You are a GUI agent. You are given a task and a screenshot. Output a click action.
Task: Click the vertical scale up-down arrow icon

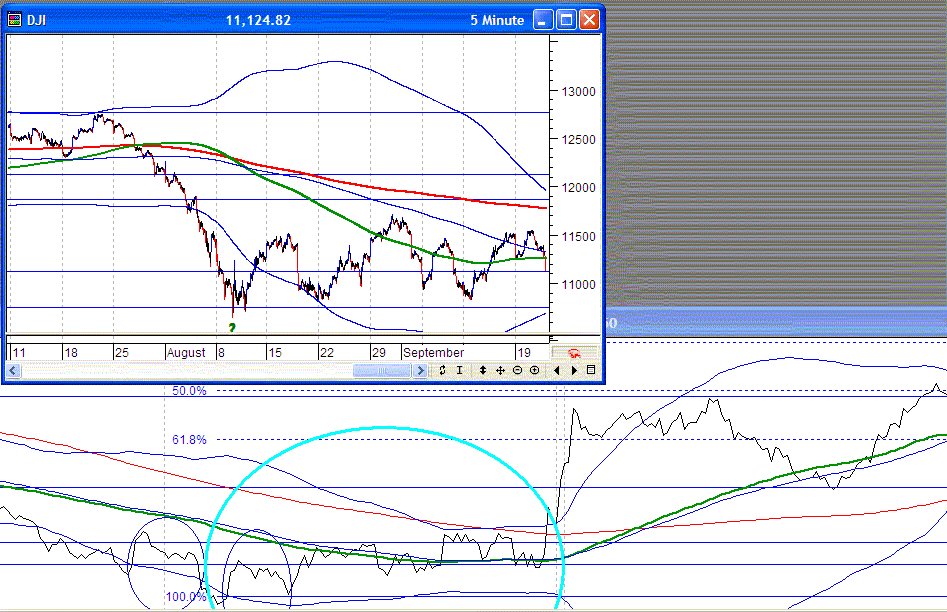point(483,370)
